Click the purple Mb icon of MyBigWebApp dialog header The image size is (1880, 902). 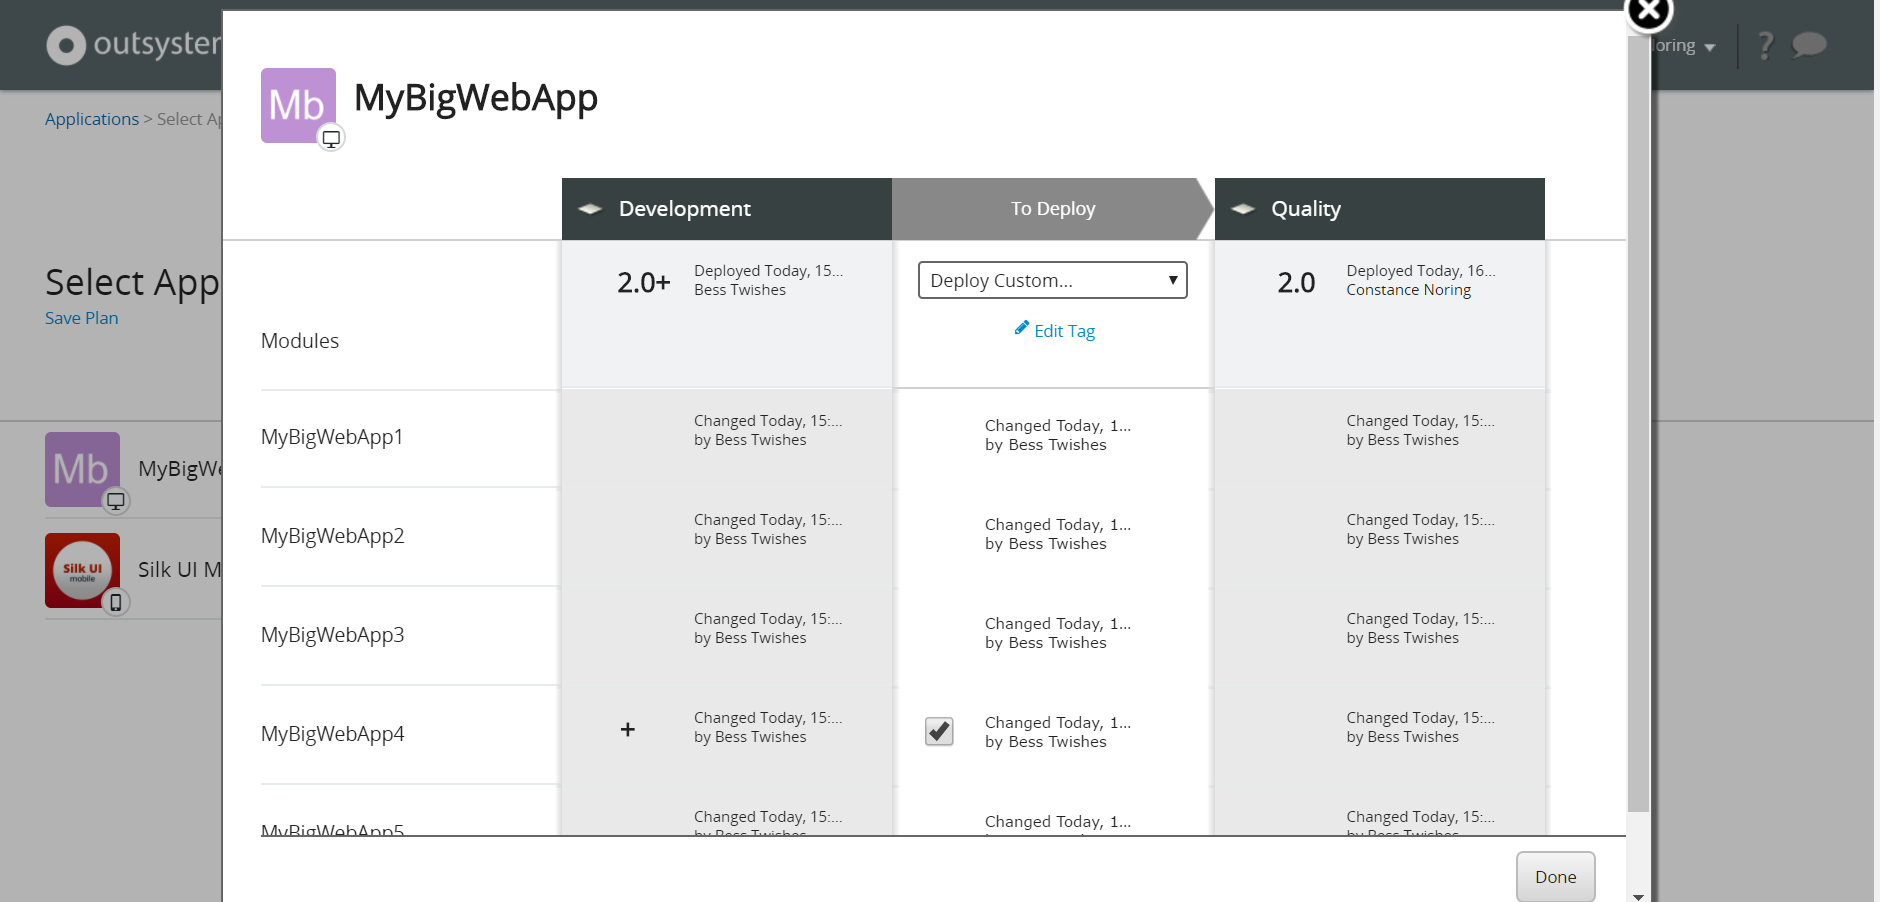click(x=297, y=105)
